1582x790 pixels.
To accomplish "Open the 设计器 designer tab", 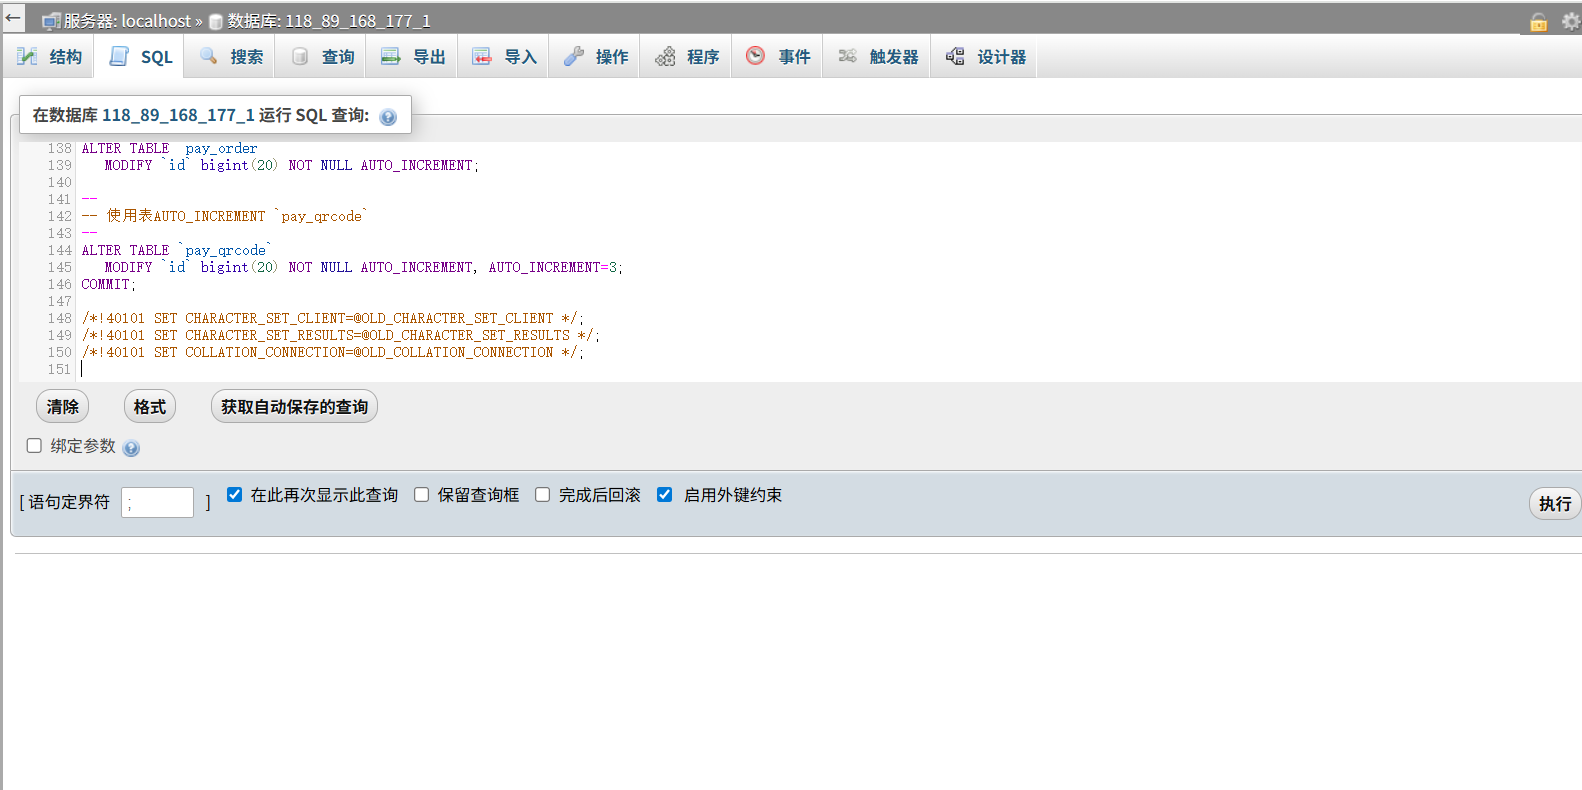I will 986,57.
